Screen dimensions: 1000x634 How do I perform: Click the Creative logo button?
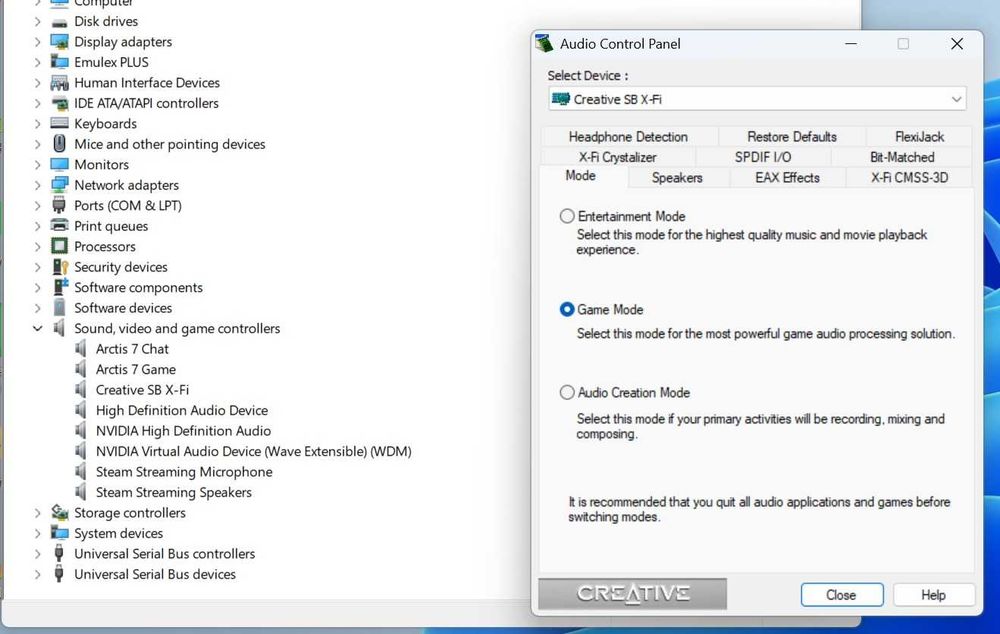click(633, 594)
